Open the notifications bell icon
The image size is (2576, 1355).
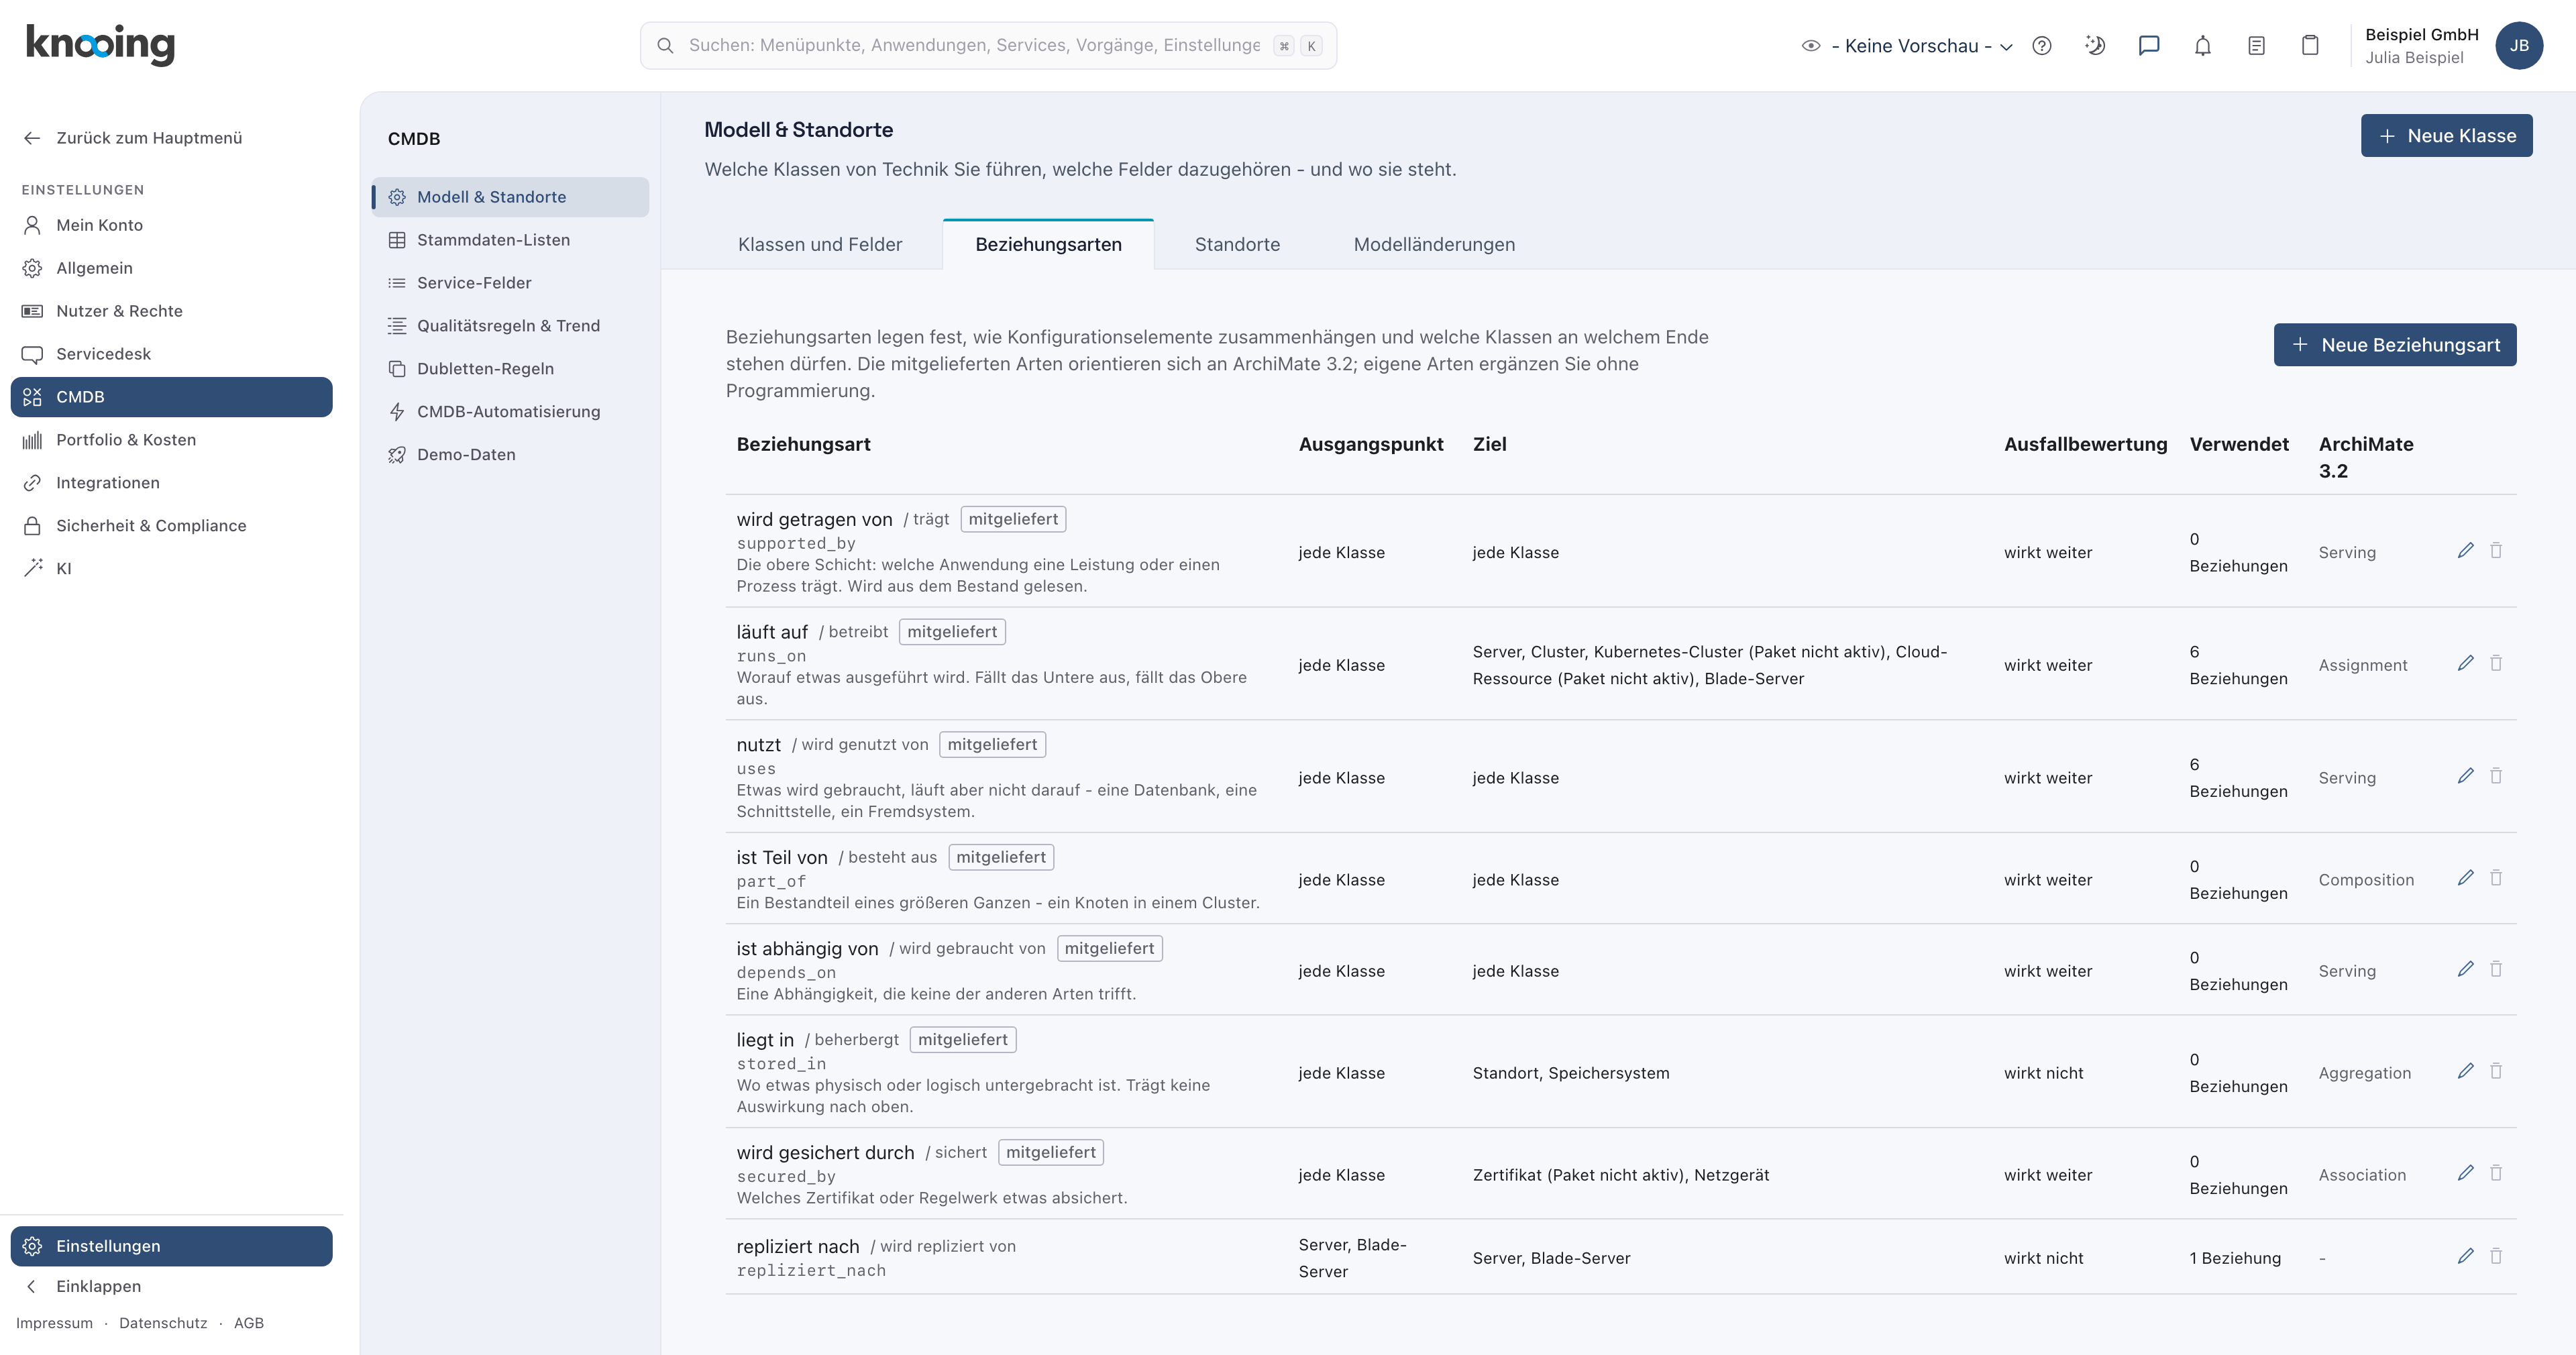pyautogui.click(x=2203, y=46)
